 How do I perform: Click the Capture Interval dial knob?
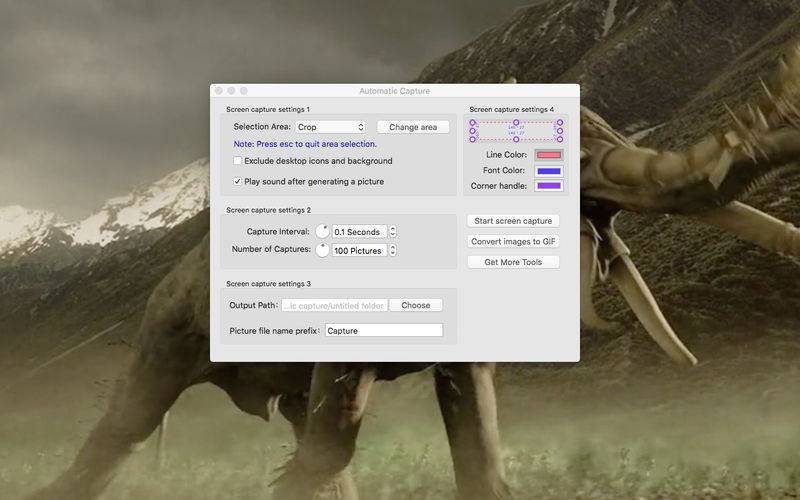point(322,231)
